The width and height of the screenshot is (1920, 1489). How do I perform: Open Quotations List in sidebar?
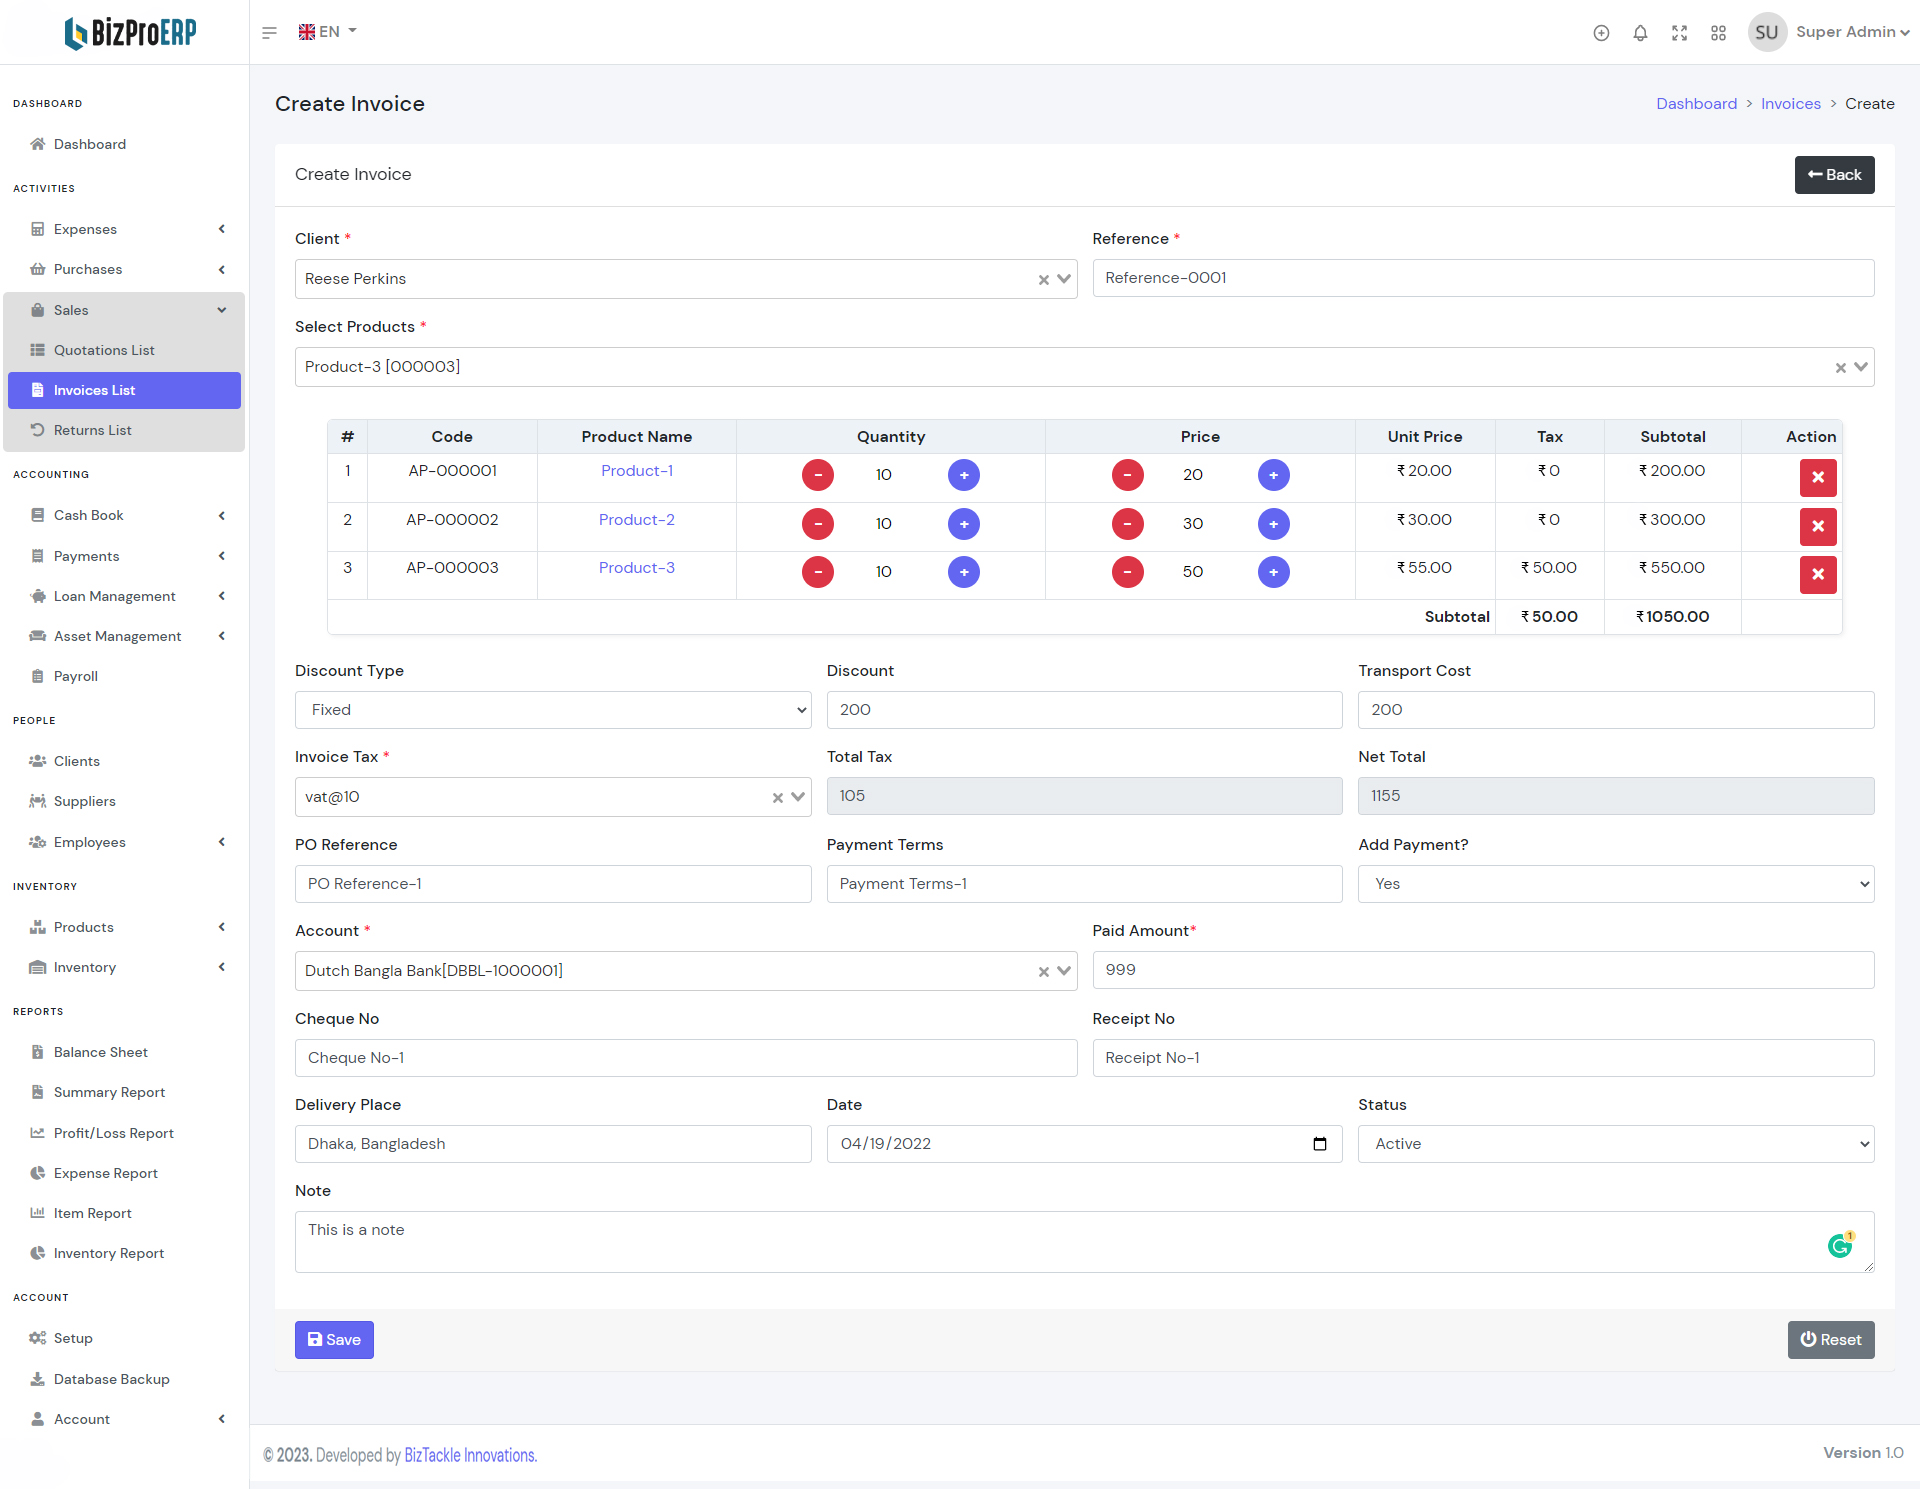pos(104,350)
